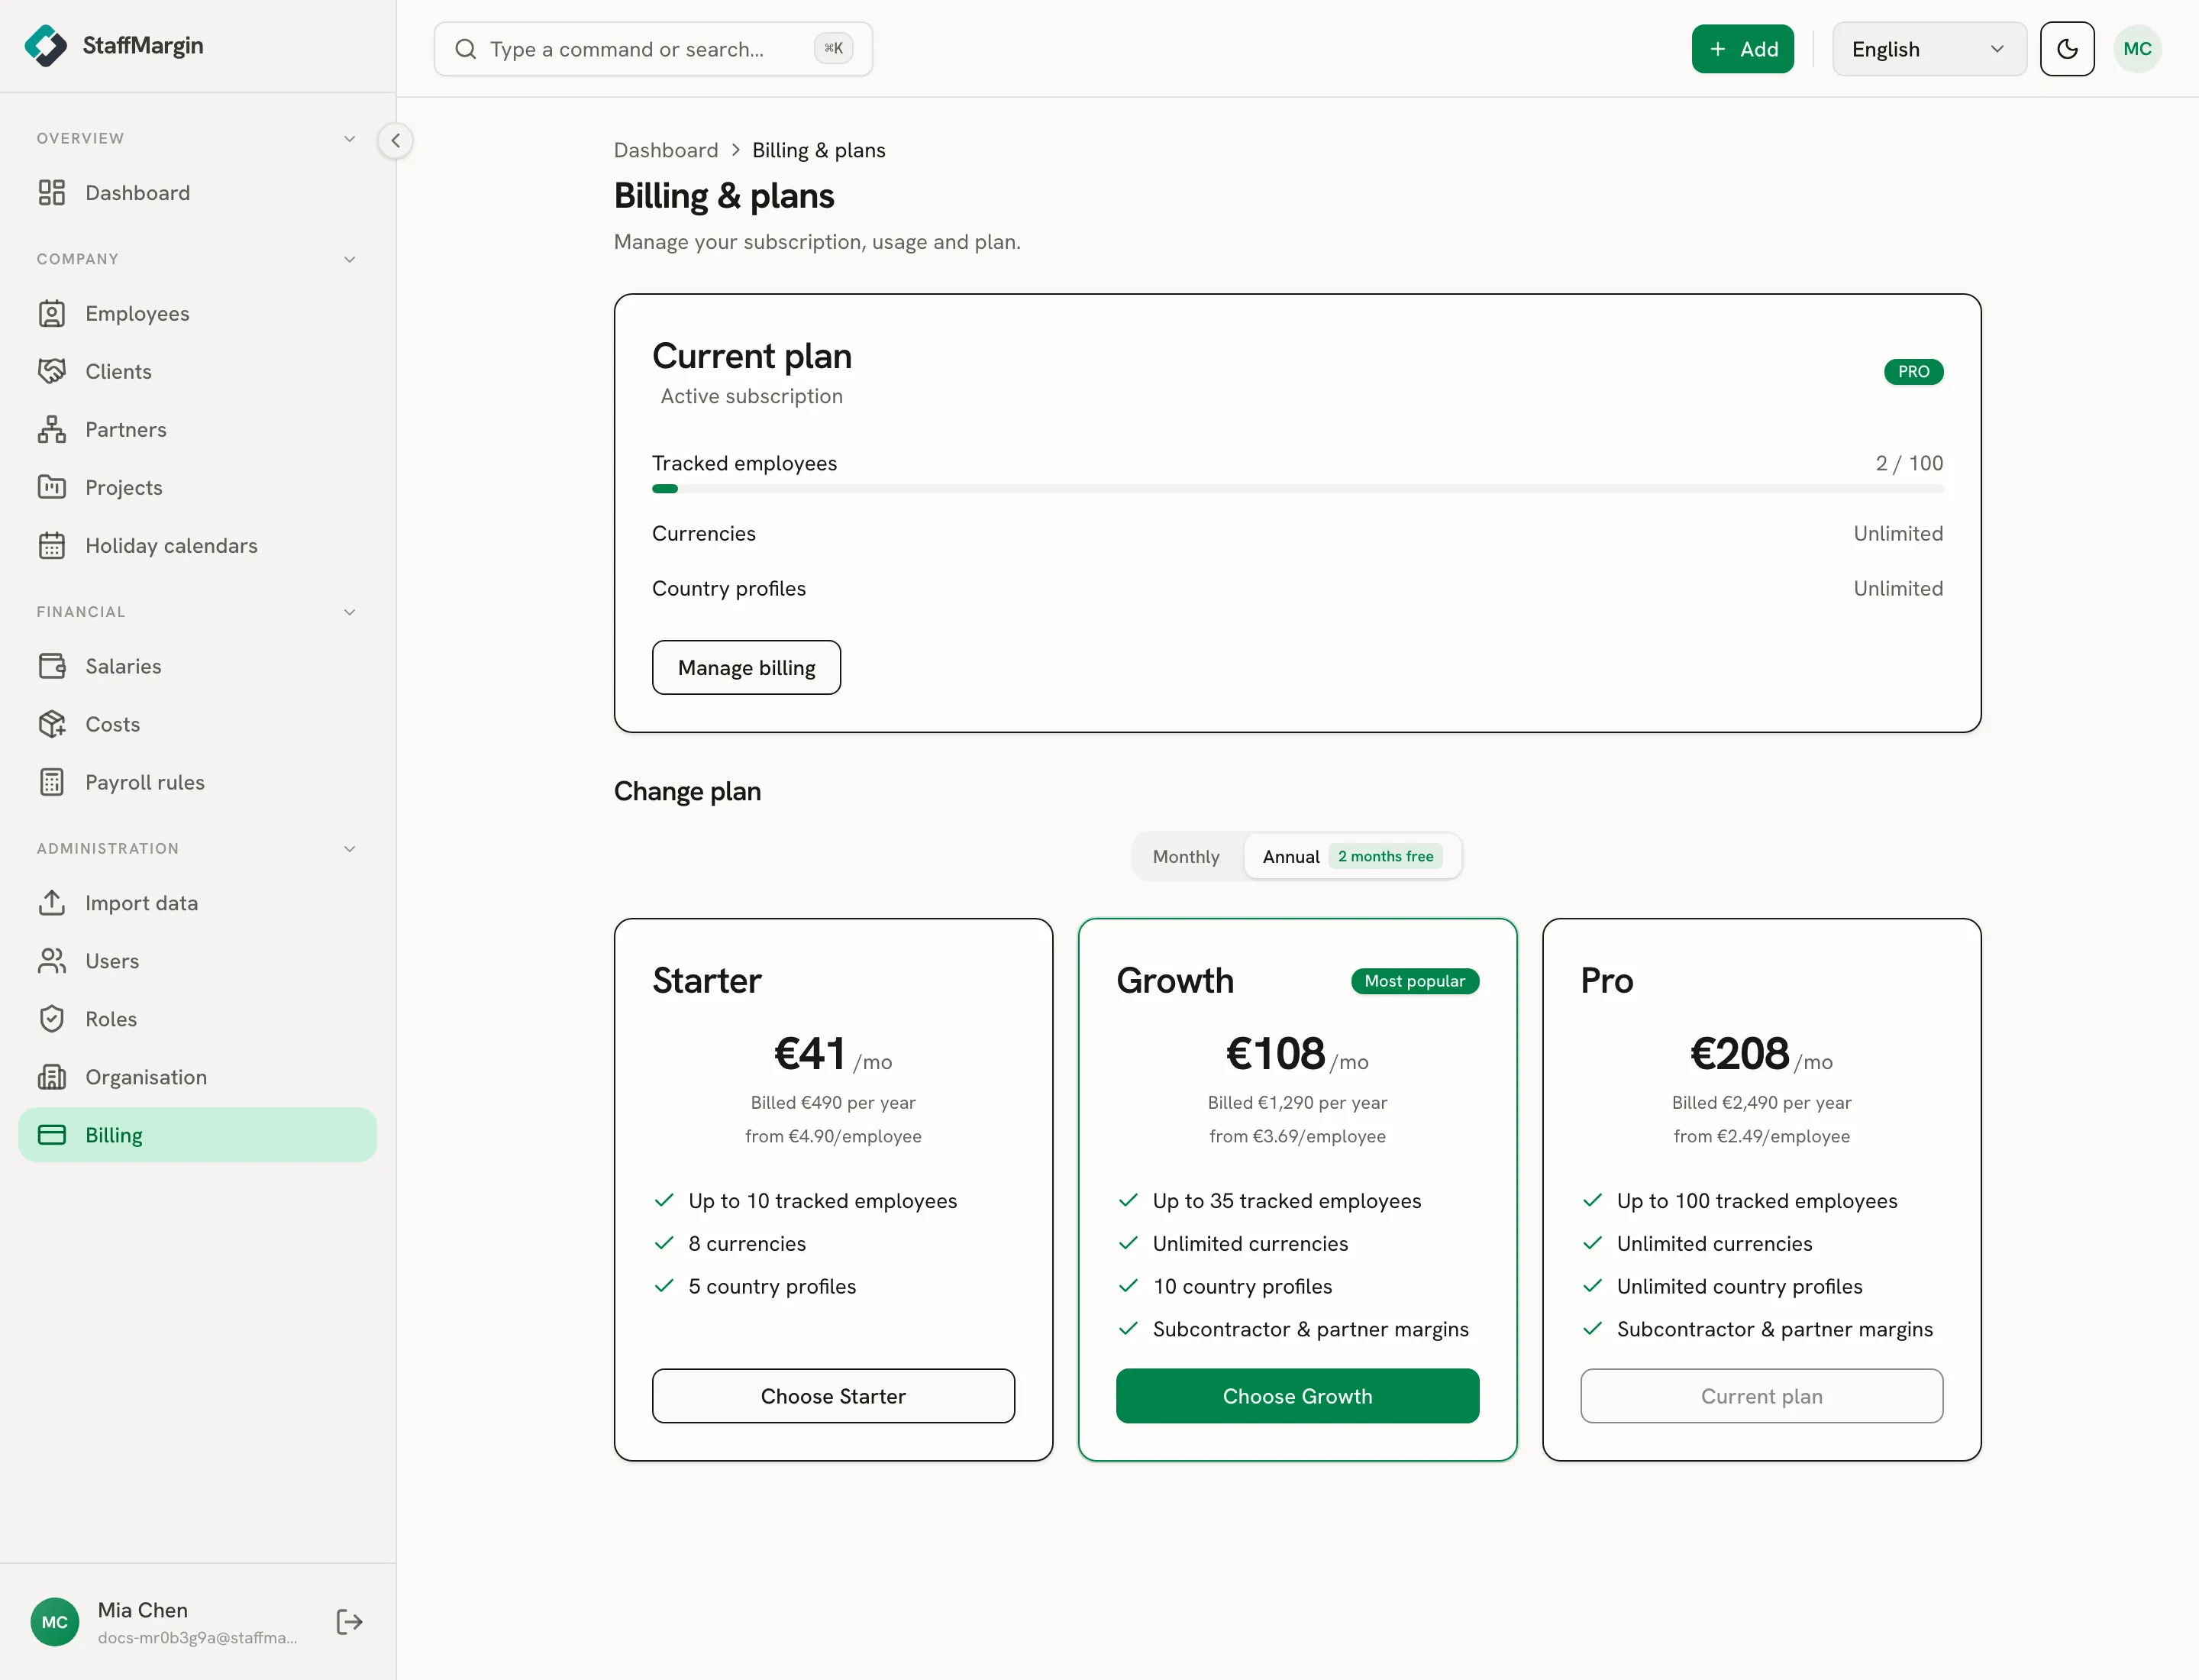Open the Payroll rules page
The height and width of the screenshot is (1680, 2199).
[x=198, y=782]
